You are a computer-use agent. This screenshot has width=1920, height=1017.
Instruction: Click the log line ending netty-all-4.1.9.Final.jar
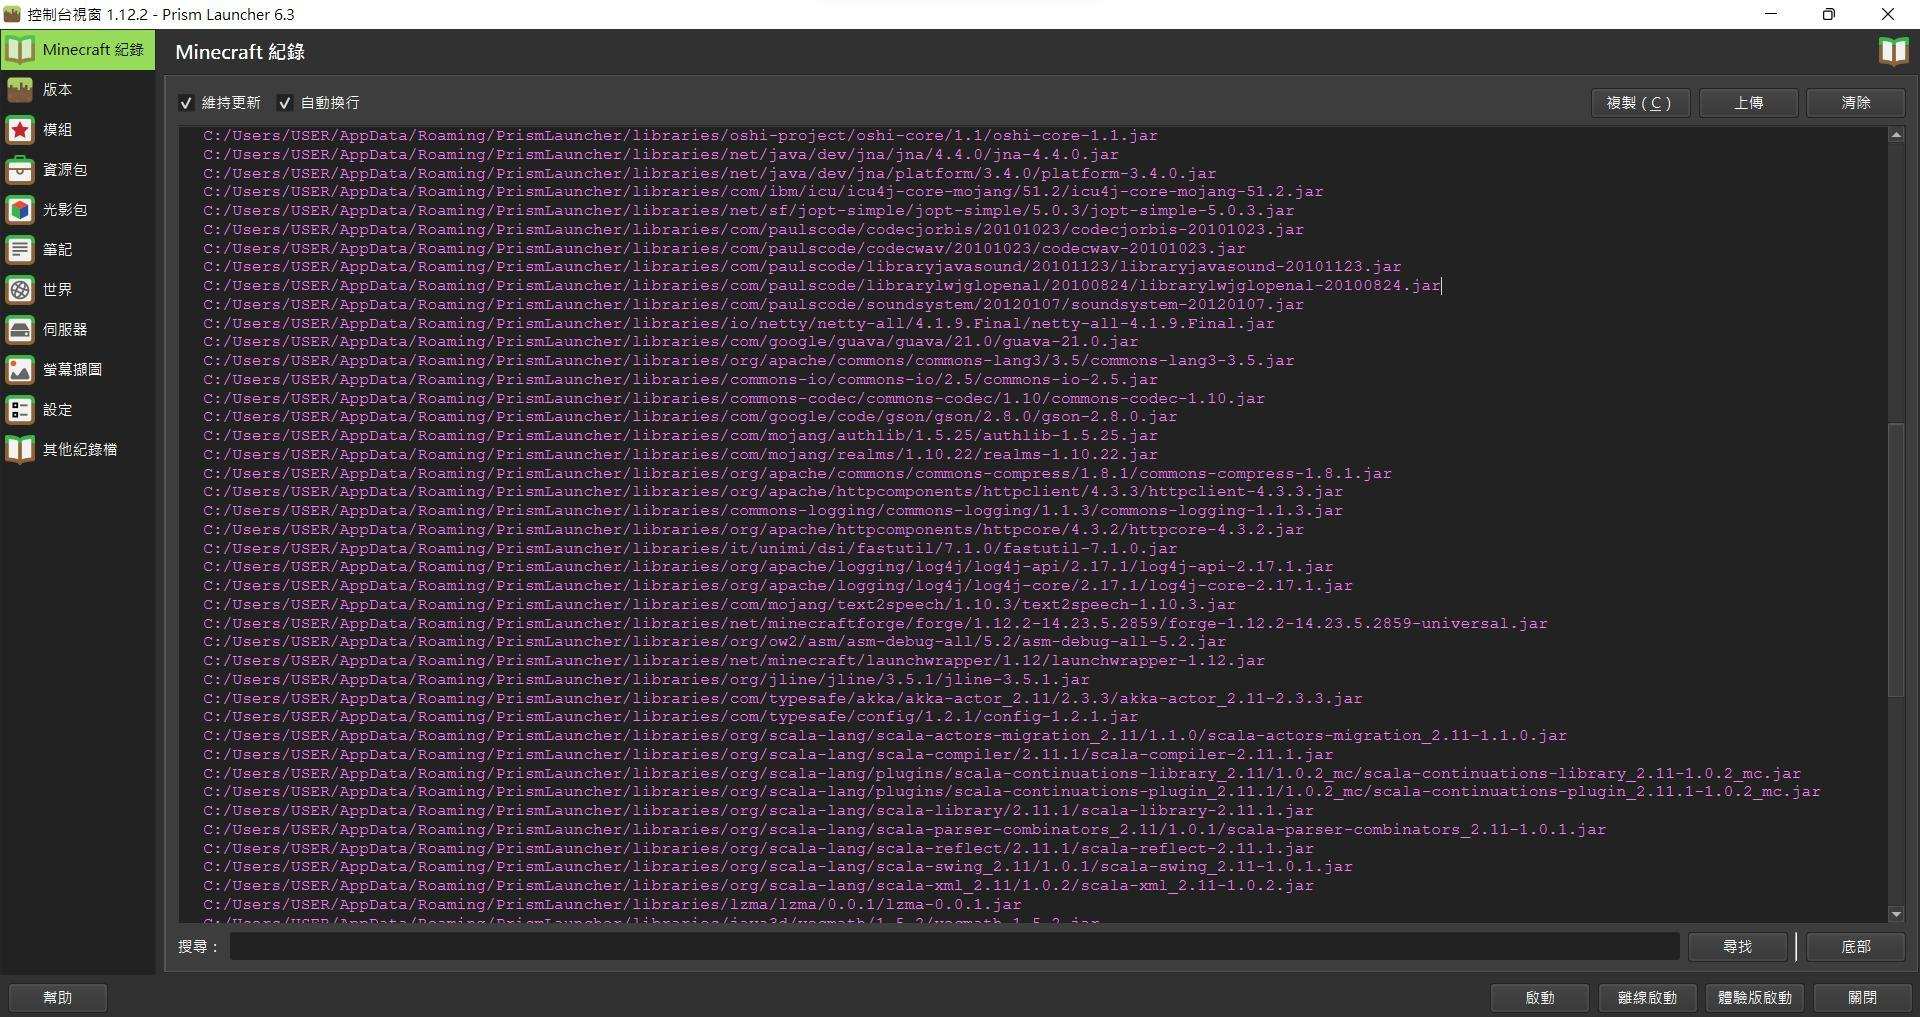click(739, 323)
